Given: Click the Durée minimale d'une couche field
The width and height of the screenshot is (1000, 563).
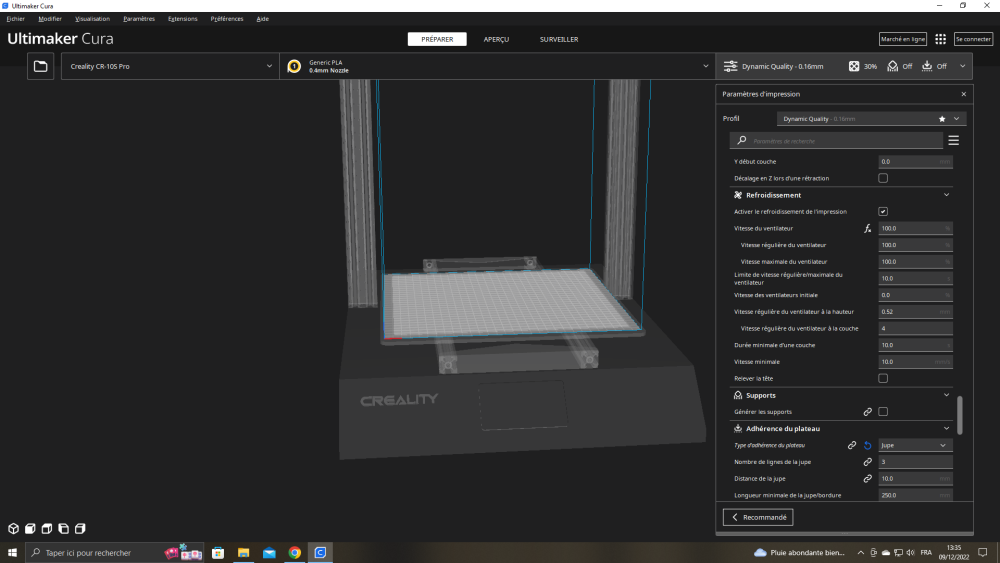Looking at the screenshot, I should tap(915, 346).
